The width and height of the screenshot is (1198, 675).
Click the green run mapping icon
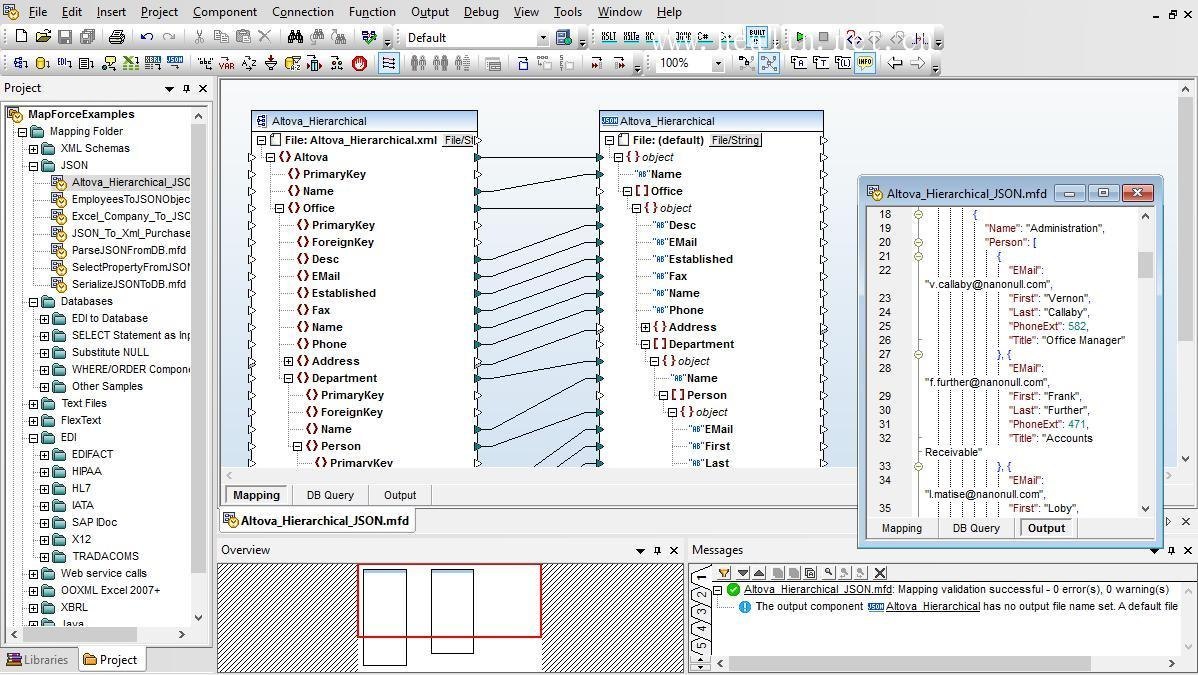[800, 37]
